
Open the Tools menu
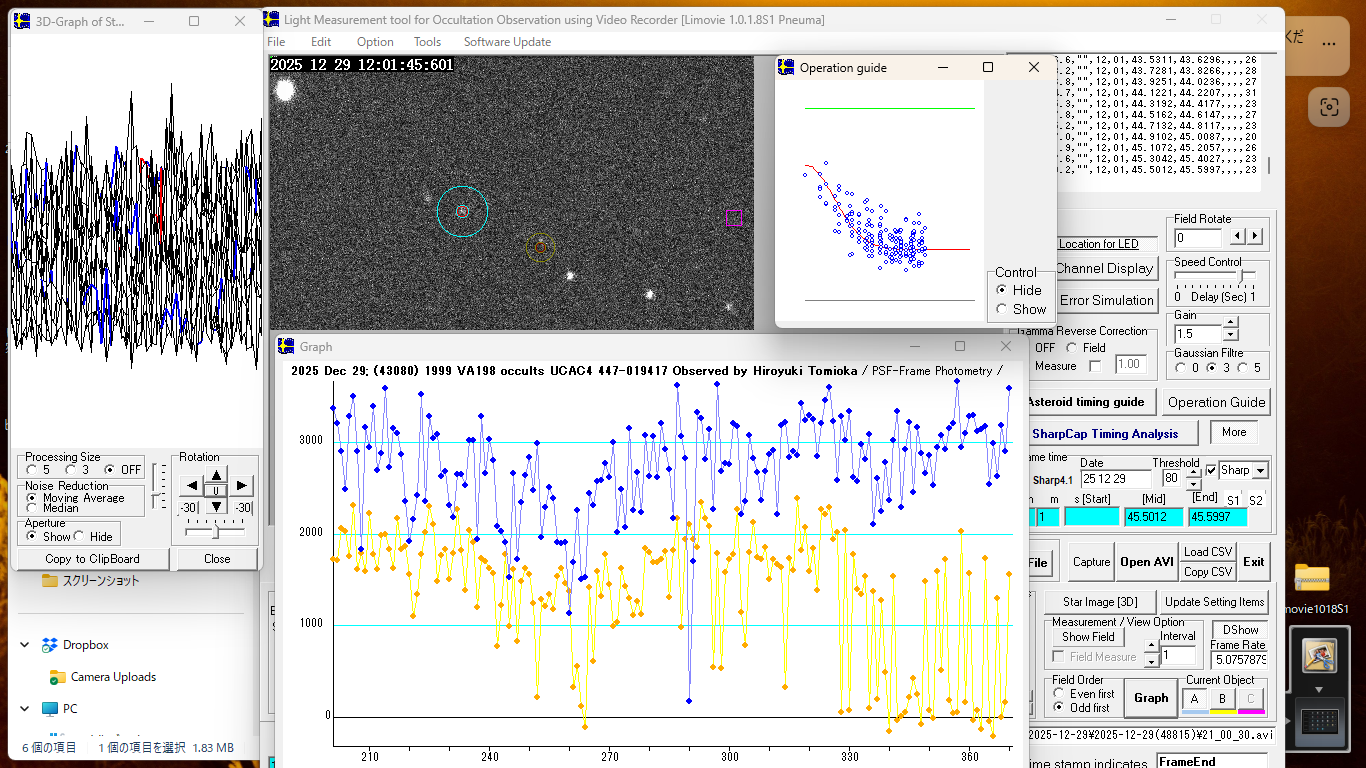pyautogui.click(x=427, y=42)
